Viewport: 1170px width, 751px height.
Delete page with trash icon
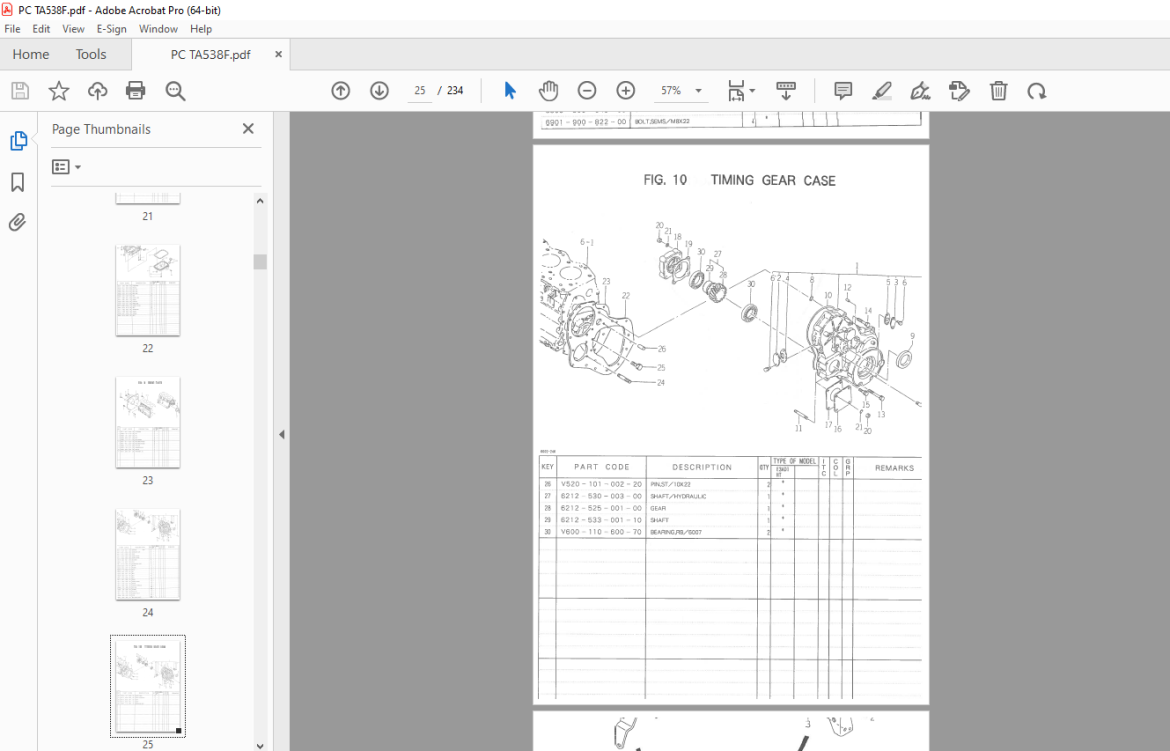tap(998, 91)
